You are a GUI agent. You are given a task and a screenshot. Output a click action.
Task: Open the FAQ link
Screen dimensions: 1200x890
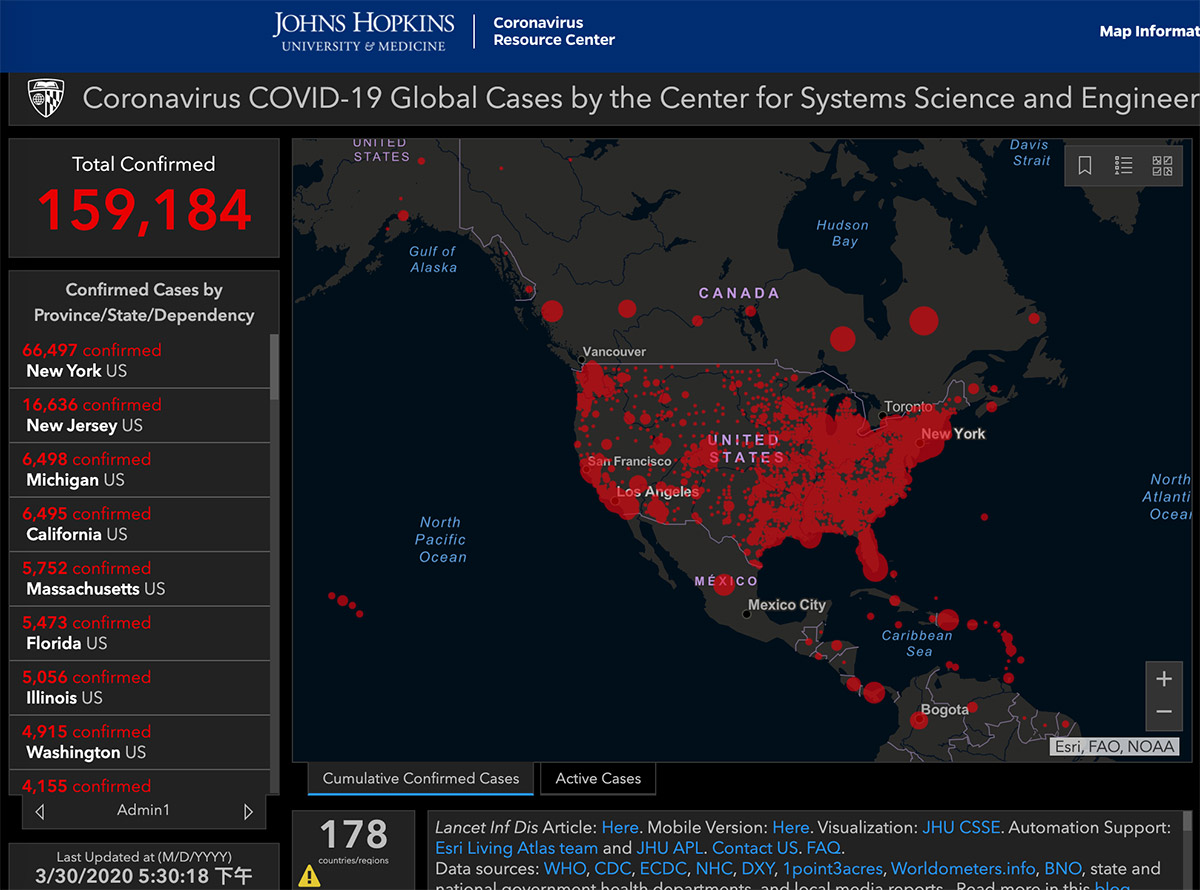coord(823,848)
